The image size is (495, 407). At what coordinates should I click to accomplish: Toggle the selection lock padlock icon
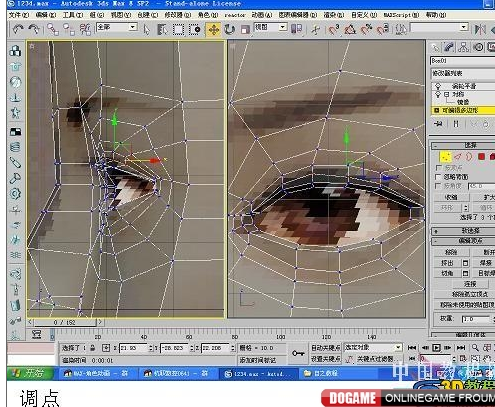click(93, 348)
